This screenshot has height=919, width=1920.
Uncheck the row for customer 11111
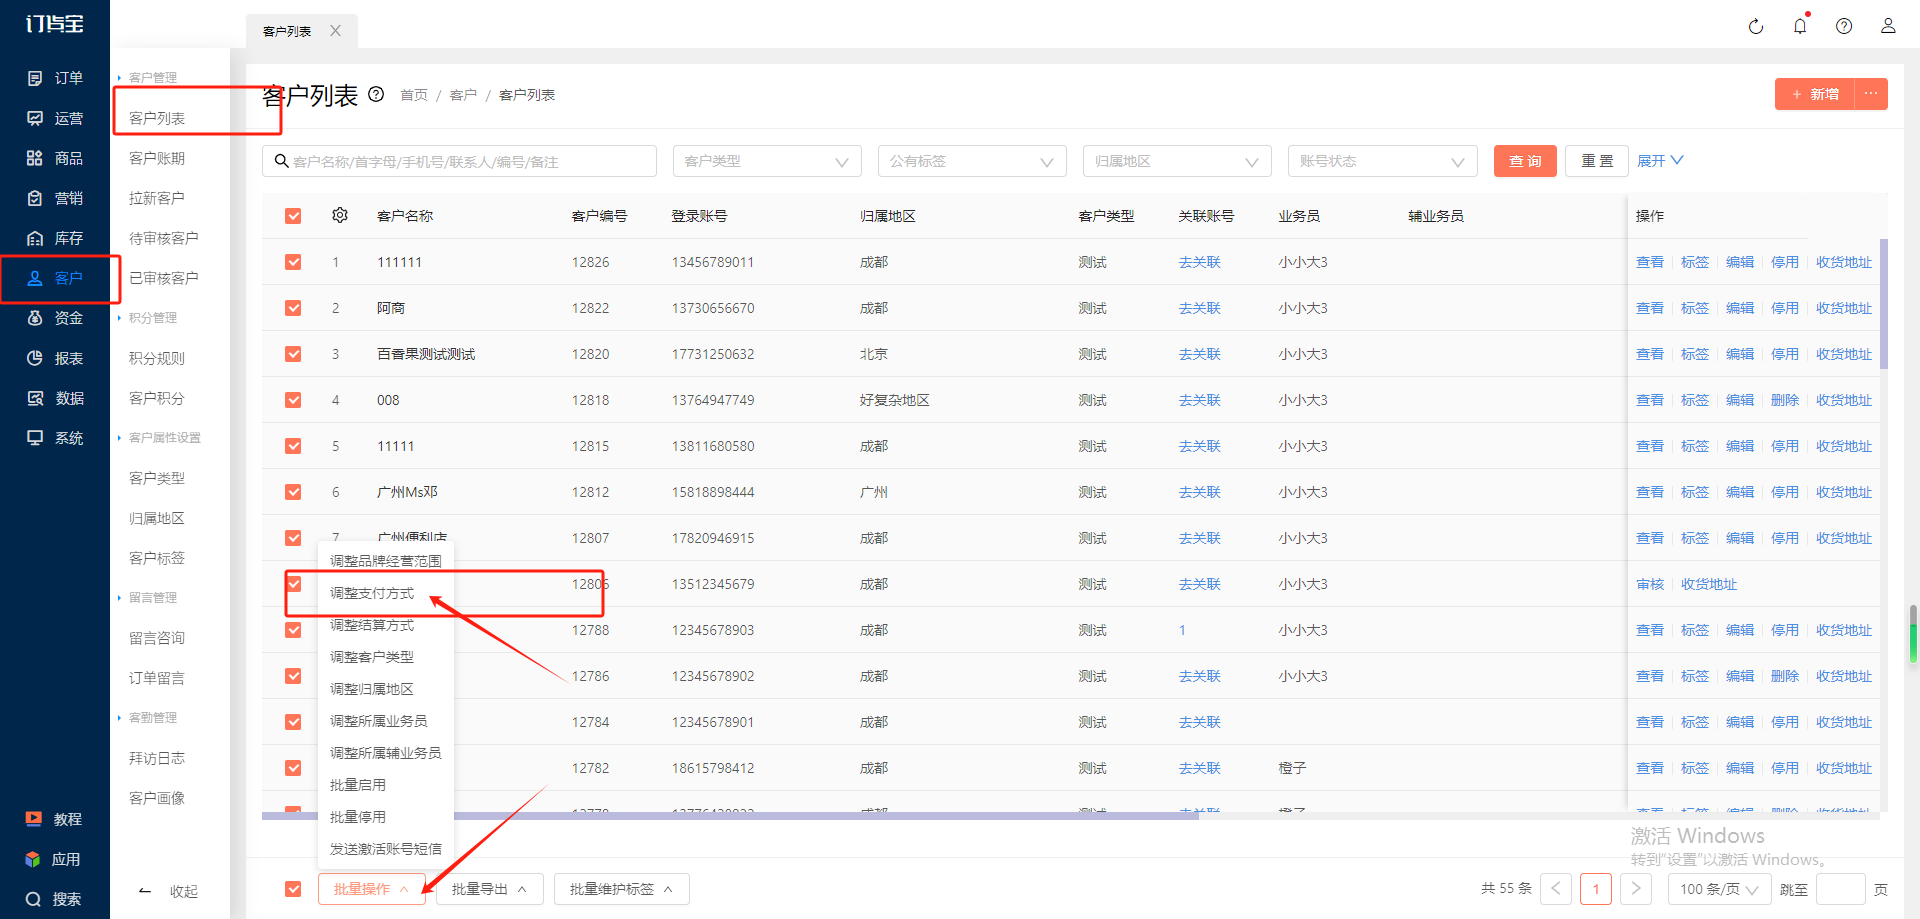click(293, 446)
